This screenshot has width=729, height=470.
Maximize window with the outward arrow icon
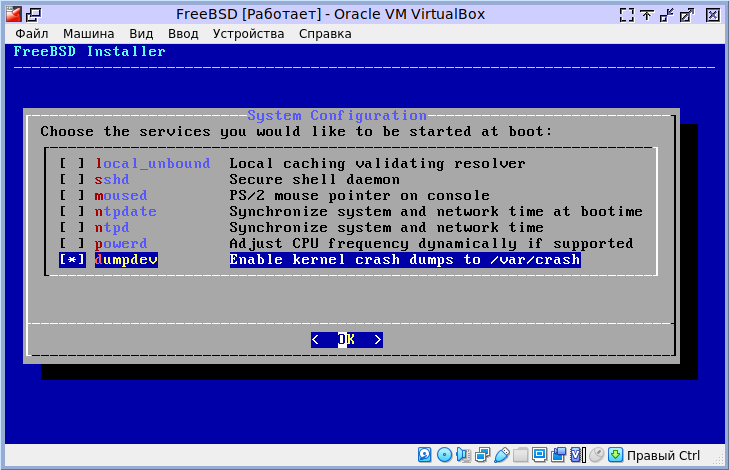687,15
